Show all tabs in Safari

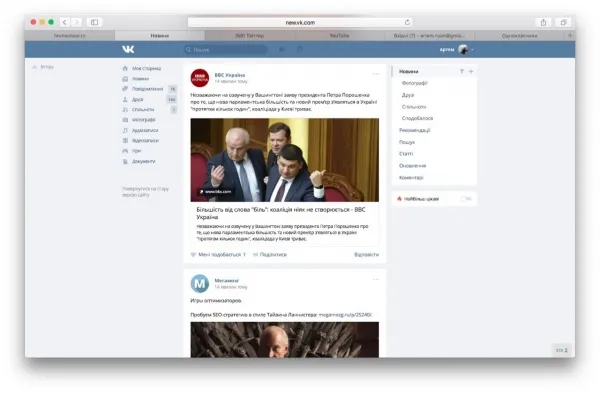[563, 22]
